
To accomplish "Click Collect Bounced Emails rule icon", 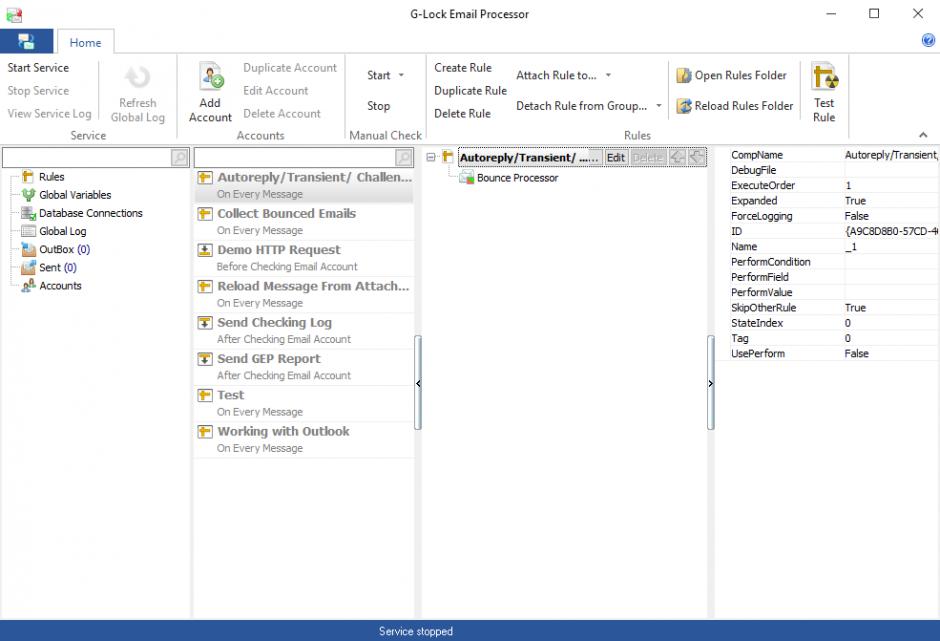I will (x=205, y=214).
